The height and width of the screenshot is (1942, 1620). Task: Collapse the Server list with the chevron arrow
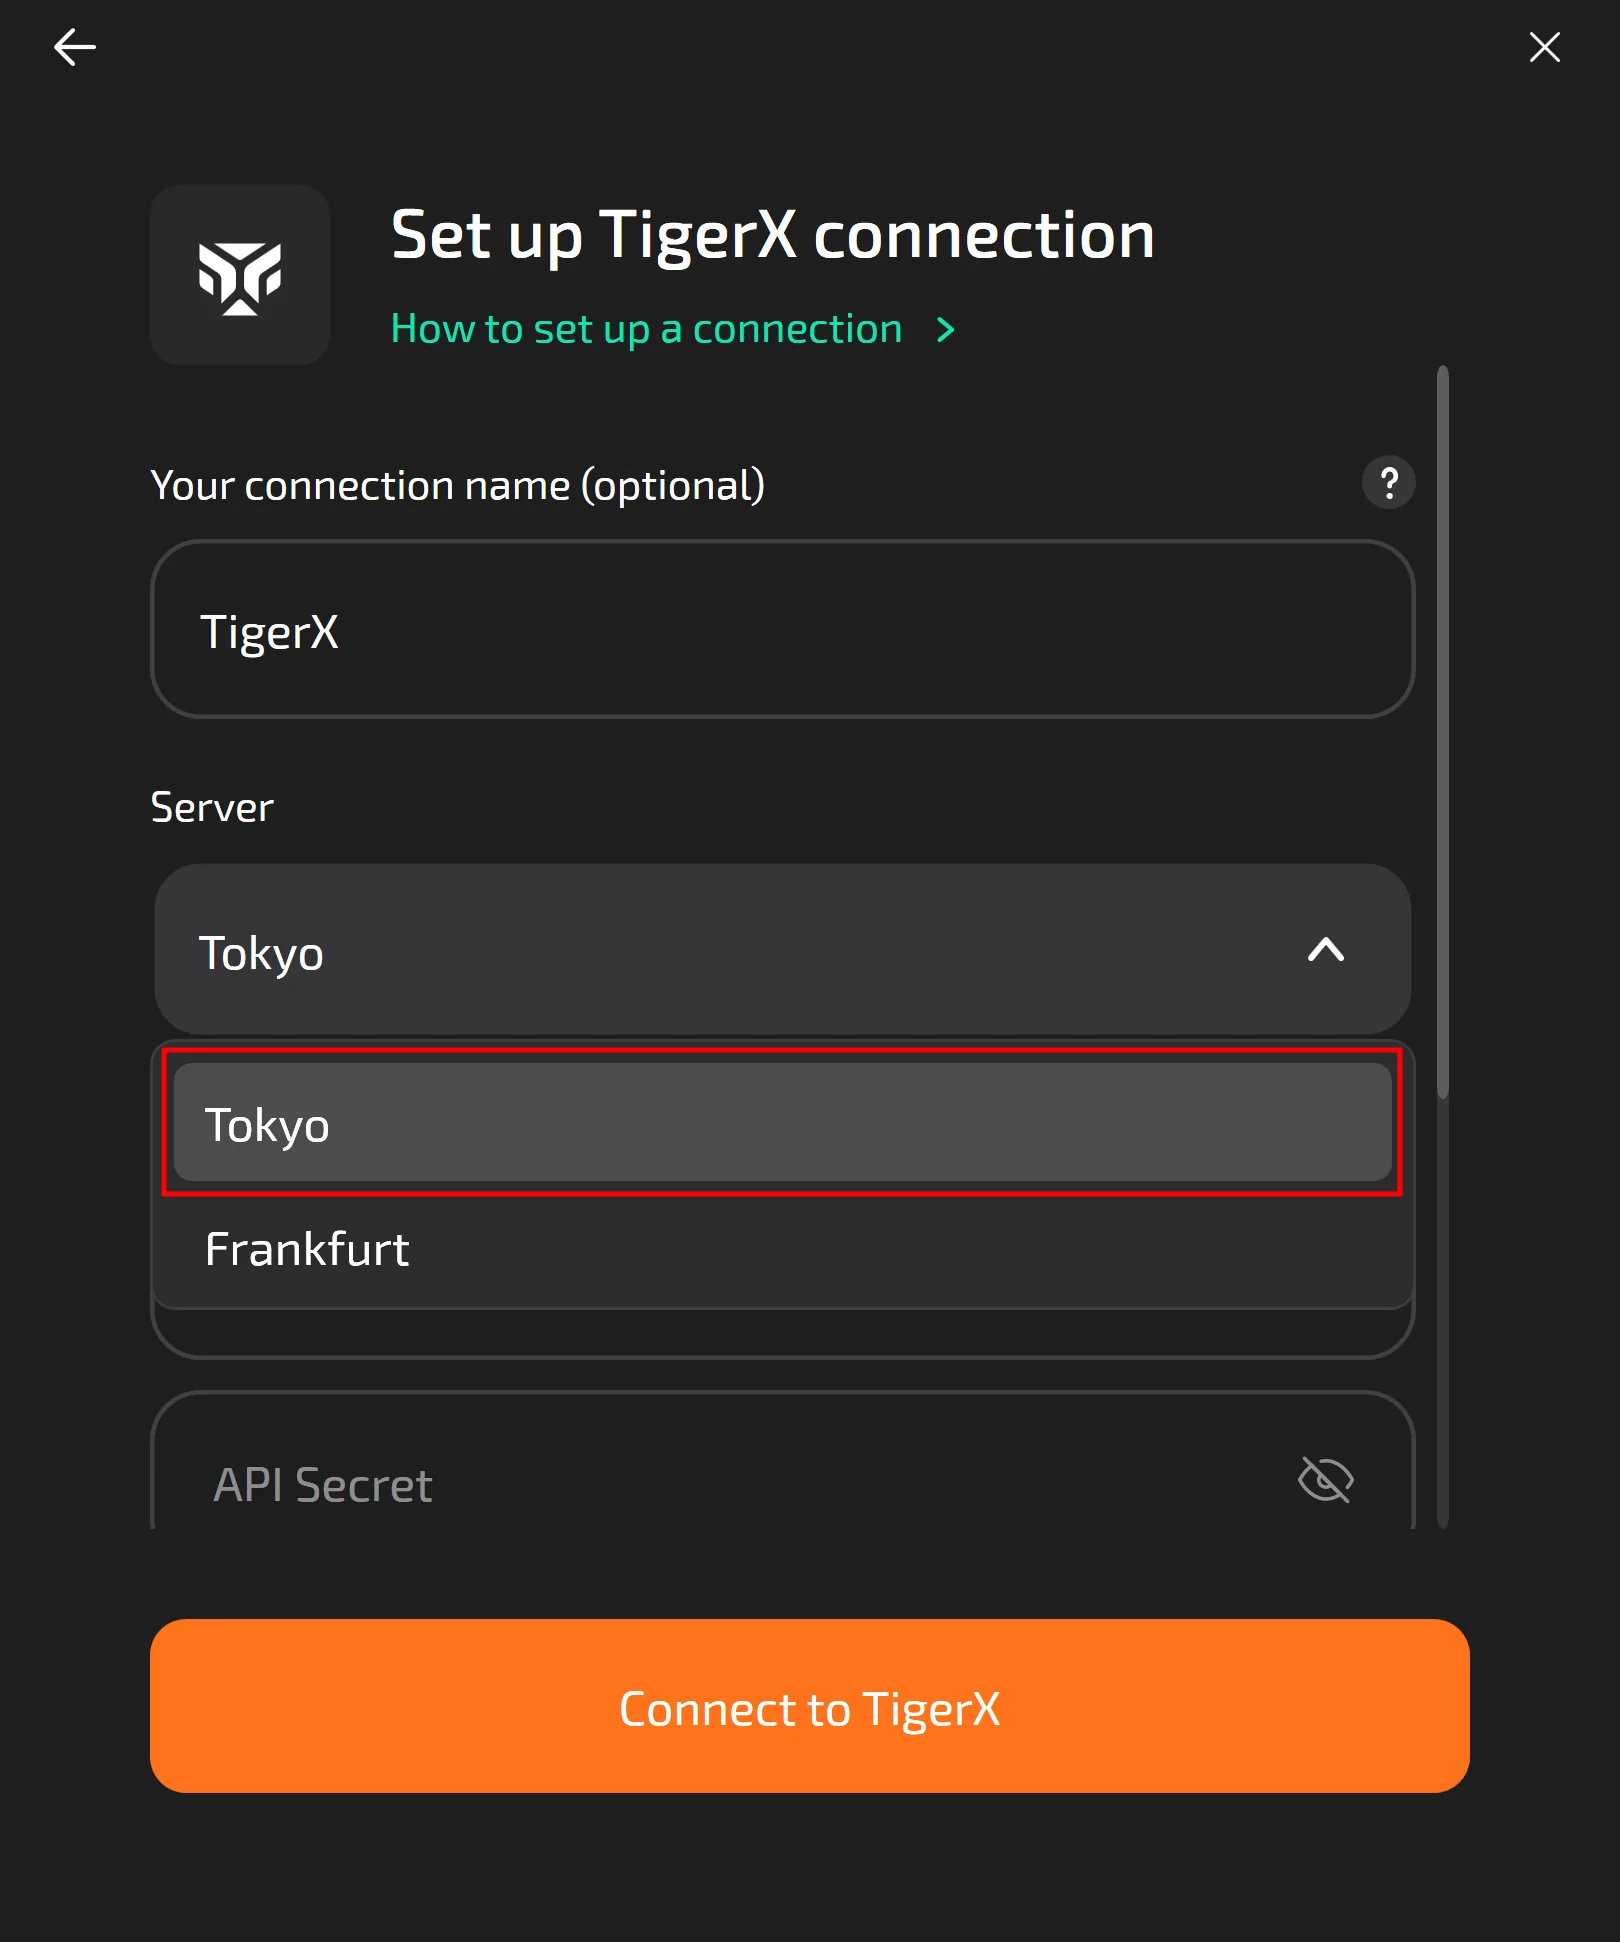1325,949
